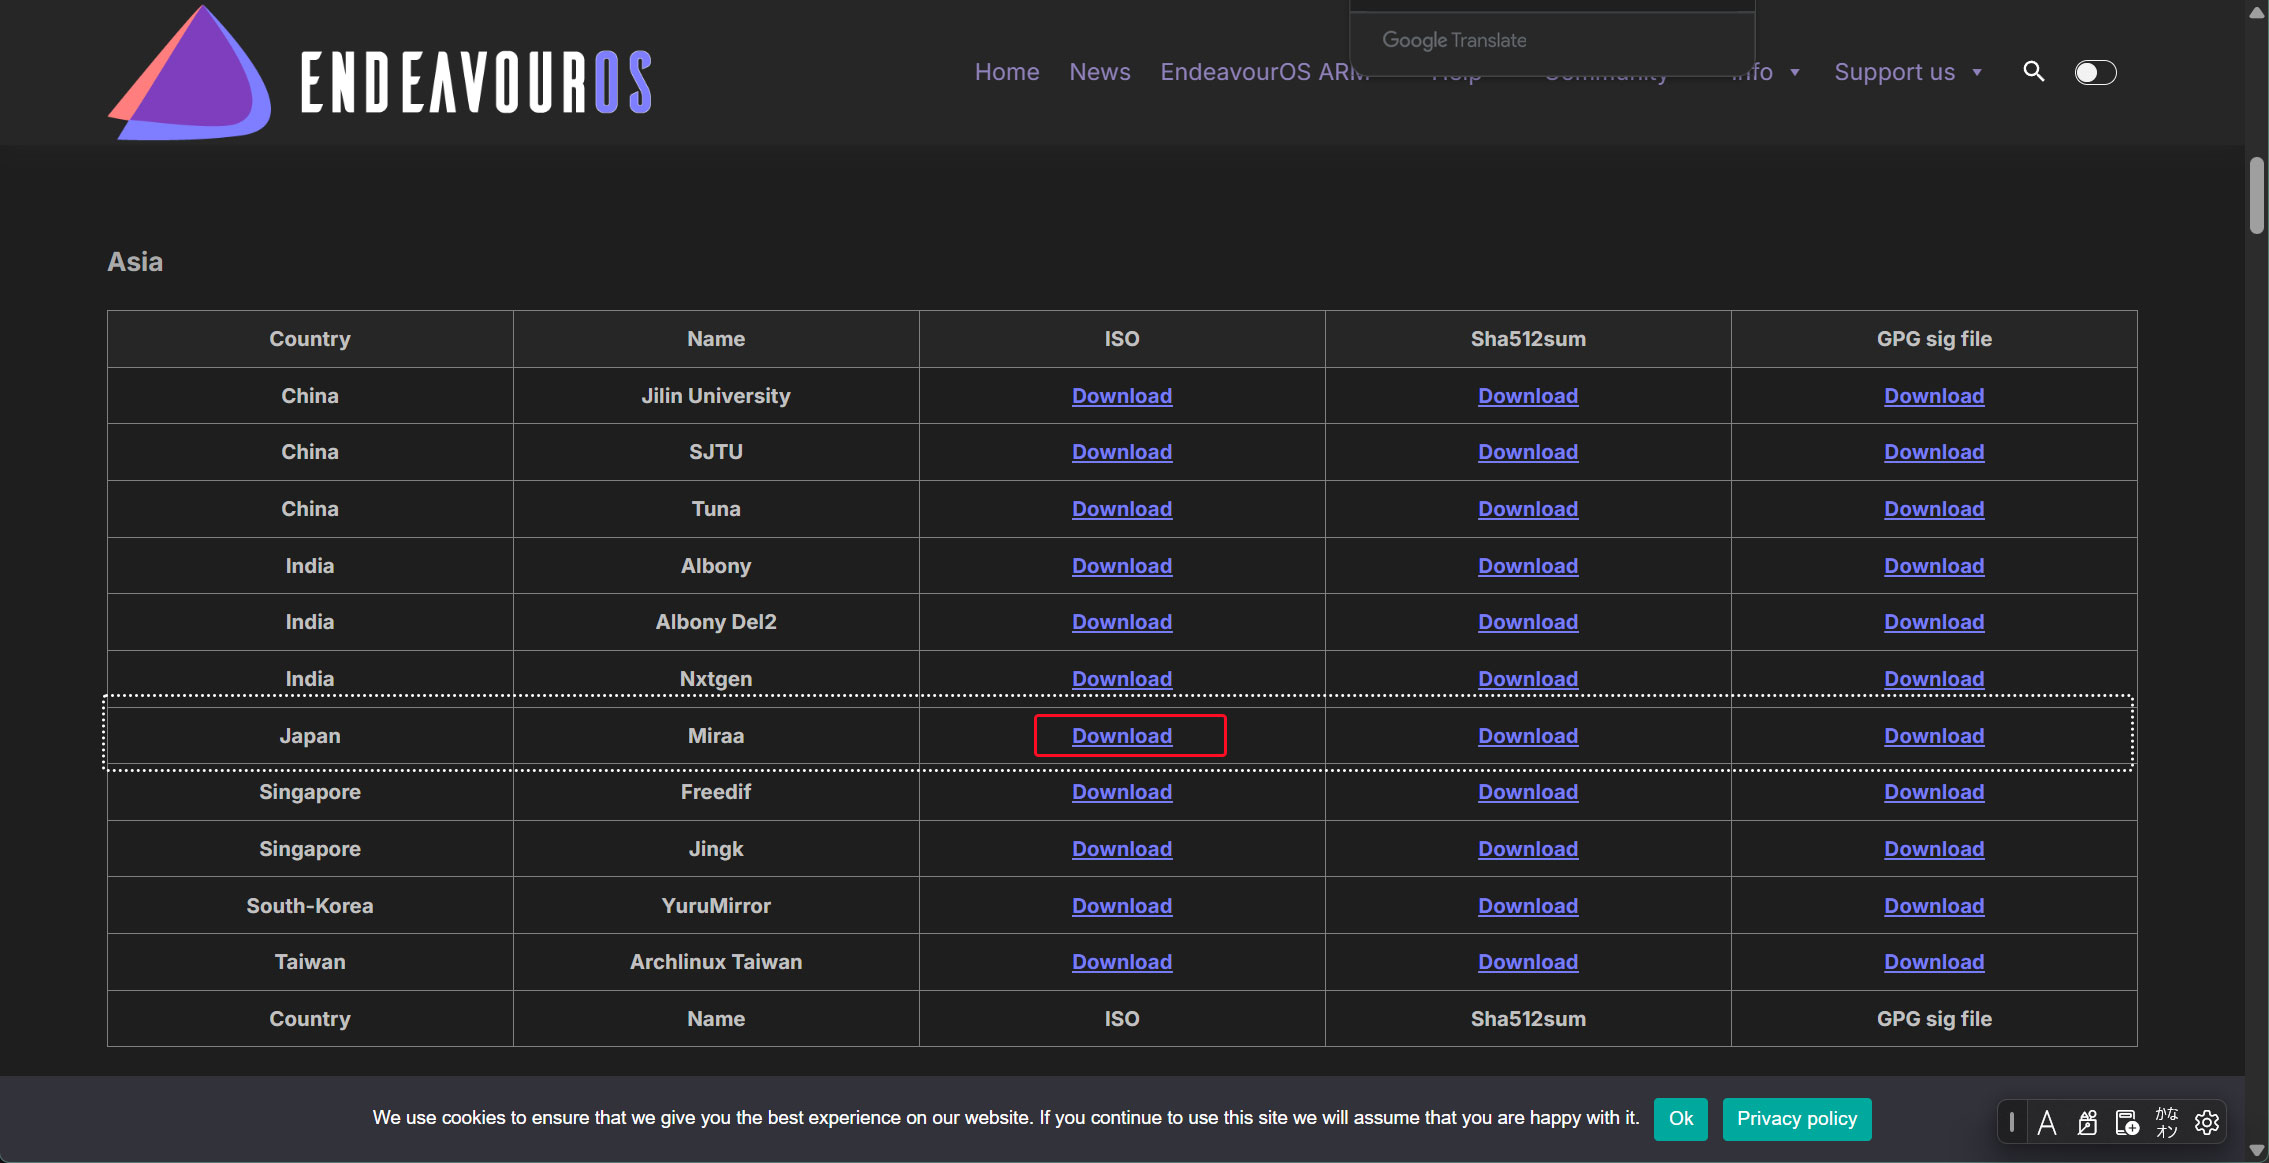Download Sha512sum from Freedif mirror
Image resolution: width=2269 pixels, height=1163 pixels.
tap(1528, 792)
